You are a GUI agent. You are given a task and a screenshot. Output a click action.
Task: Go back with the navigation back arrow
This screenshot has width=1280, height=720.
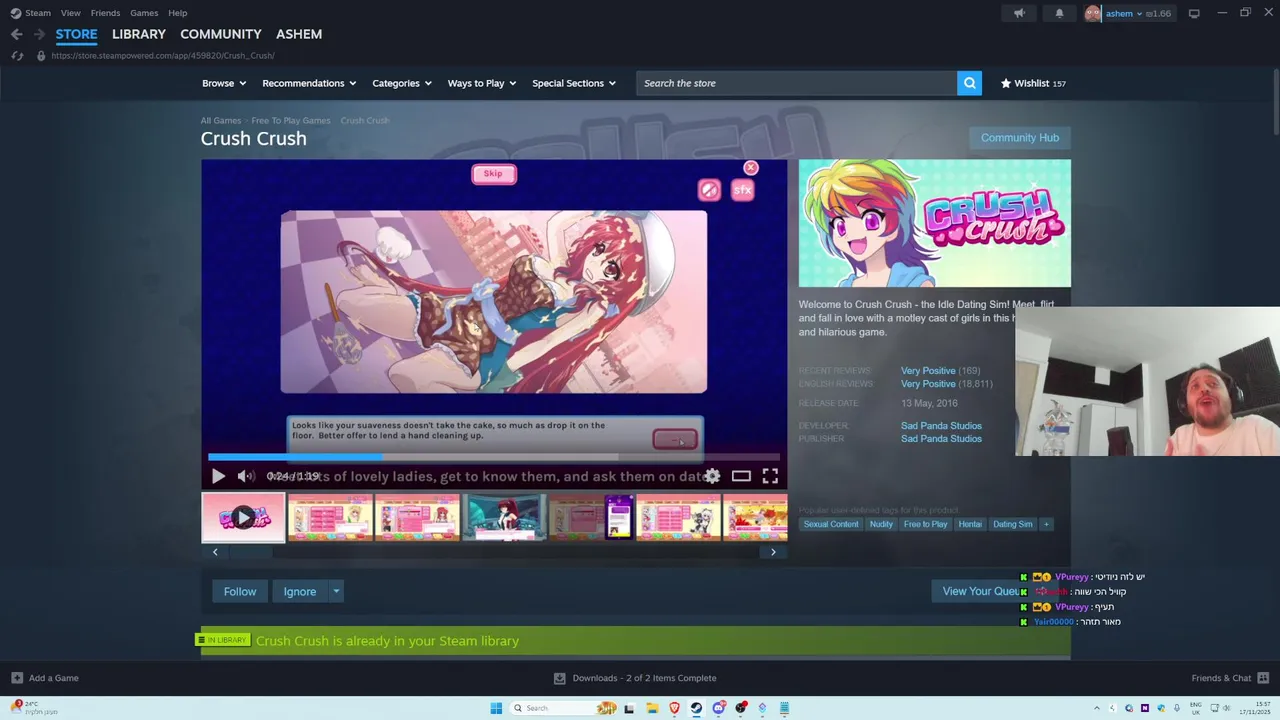17,34
